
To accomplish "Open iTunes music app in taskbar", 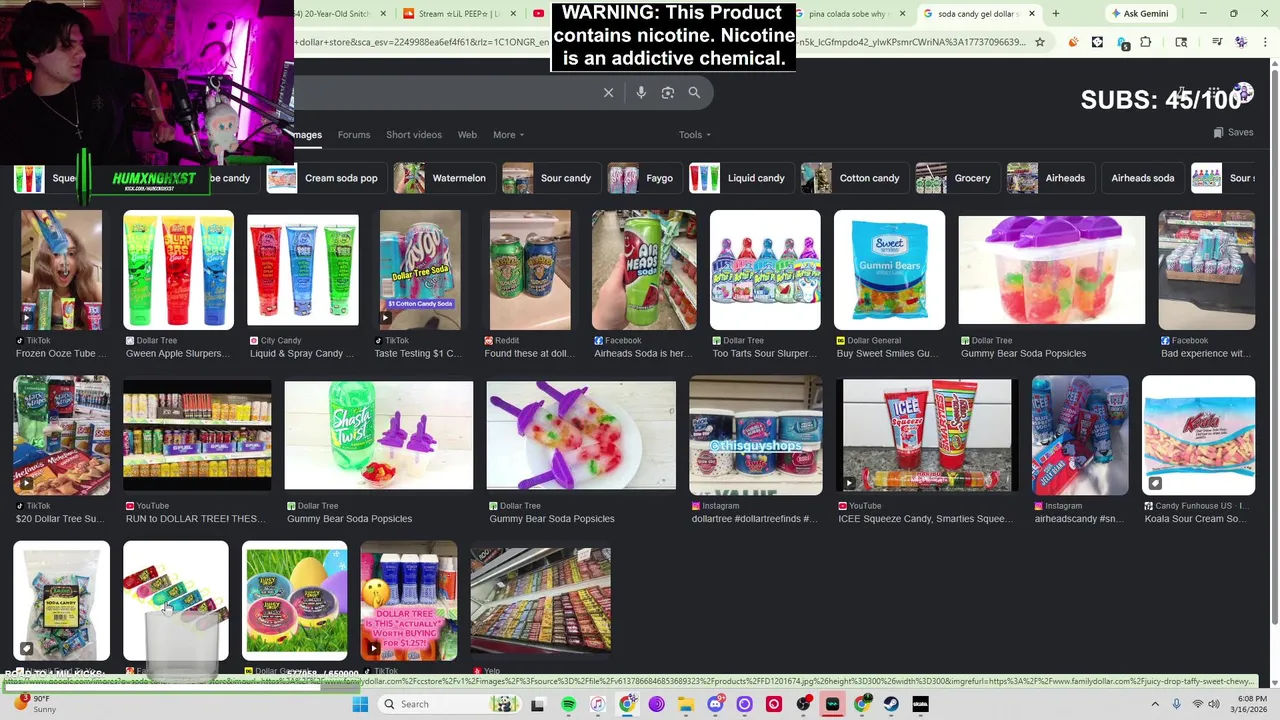I will (597, 704).
